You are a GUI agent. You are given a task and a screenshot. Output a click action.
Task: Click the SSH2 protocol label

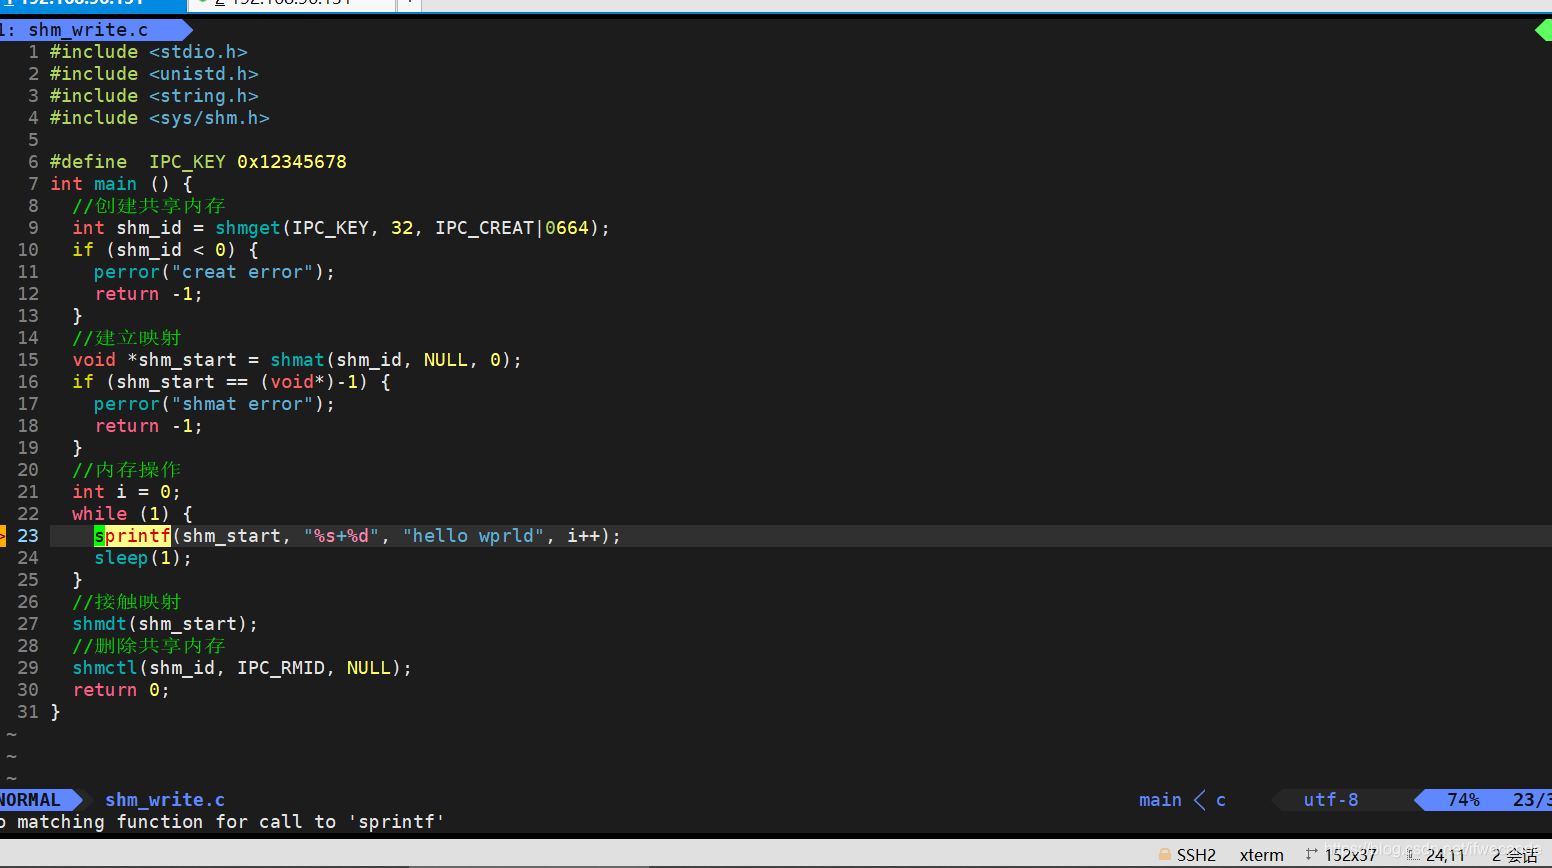point(1196,855)
